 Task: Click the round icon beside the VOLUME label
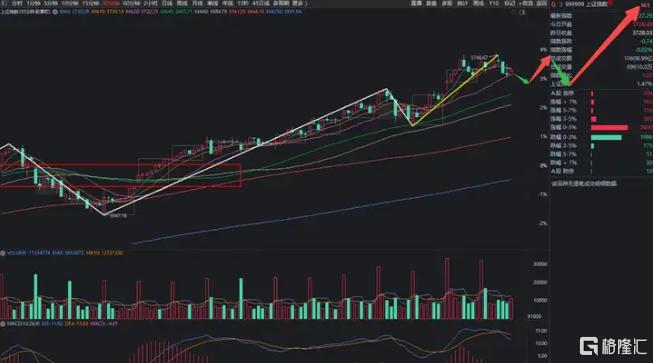pos(3,253)
